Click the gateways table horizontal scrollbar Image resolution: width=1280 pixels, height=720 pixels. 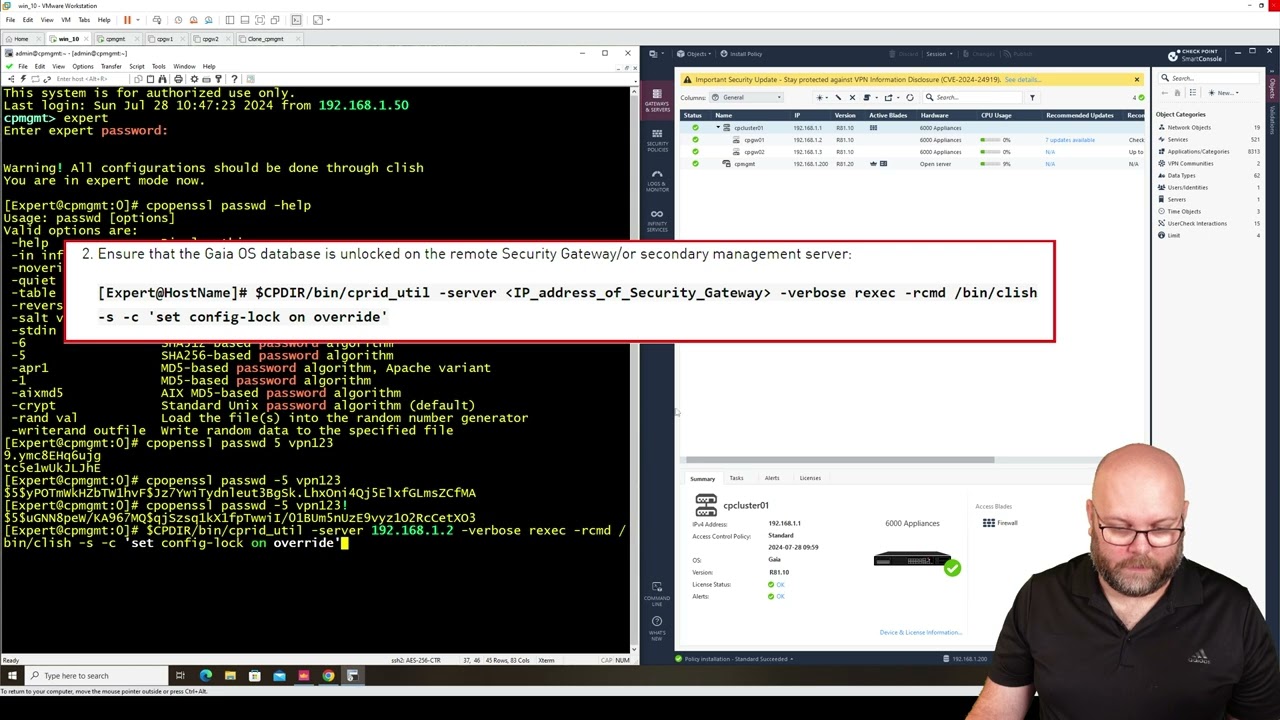point(838,460)
